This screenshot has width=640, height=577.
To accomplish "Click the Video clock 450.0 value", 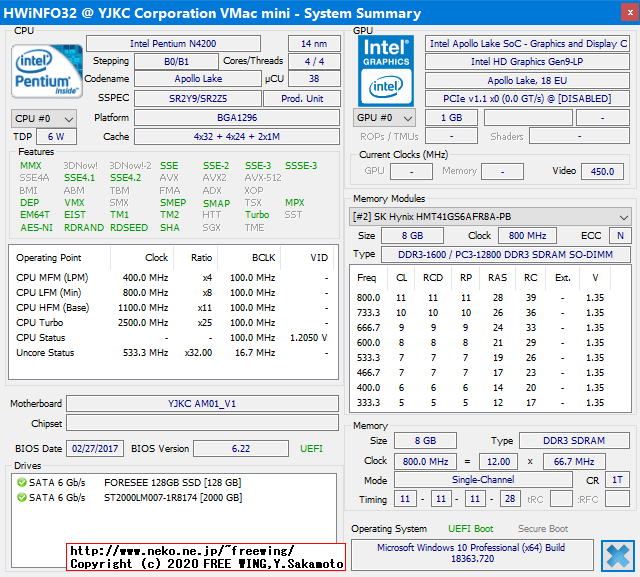I will [602, 171].
